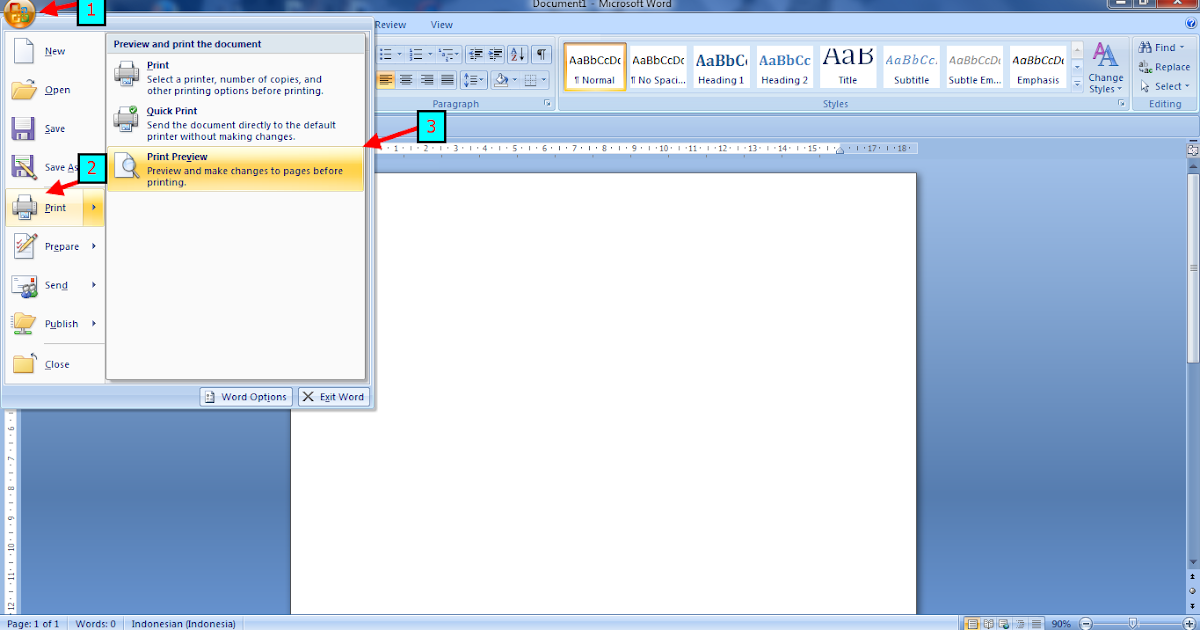The image size is (1200, 630).
Task: Choose Open from the Office menu
Action: [54, 90]
